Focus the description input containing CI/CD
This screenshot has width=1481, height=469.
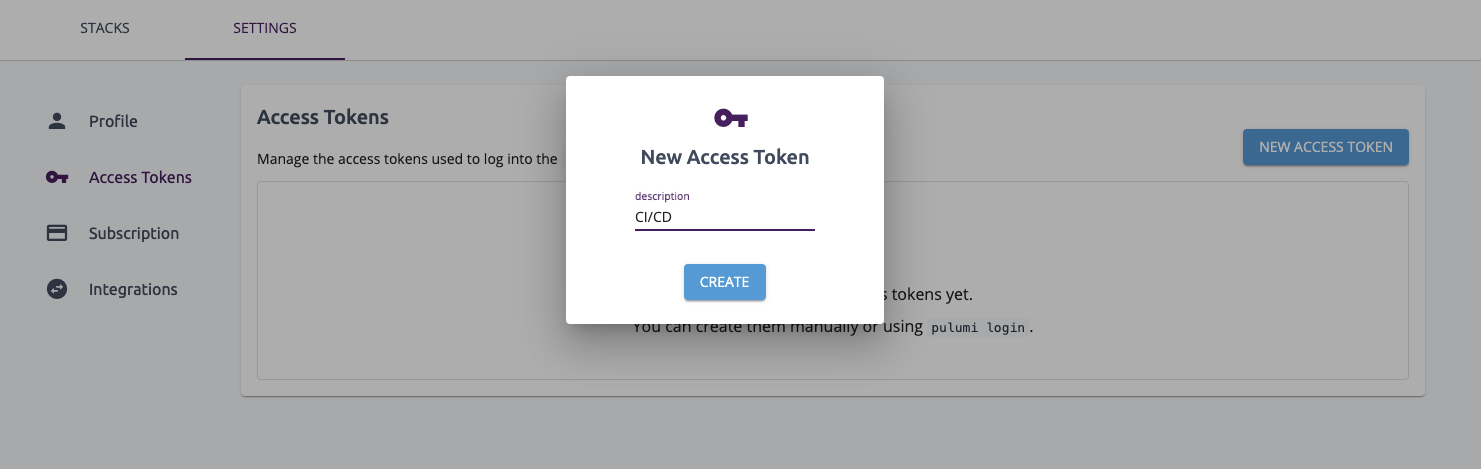[x=725, y=217]
